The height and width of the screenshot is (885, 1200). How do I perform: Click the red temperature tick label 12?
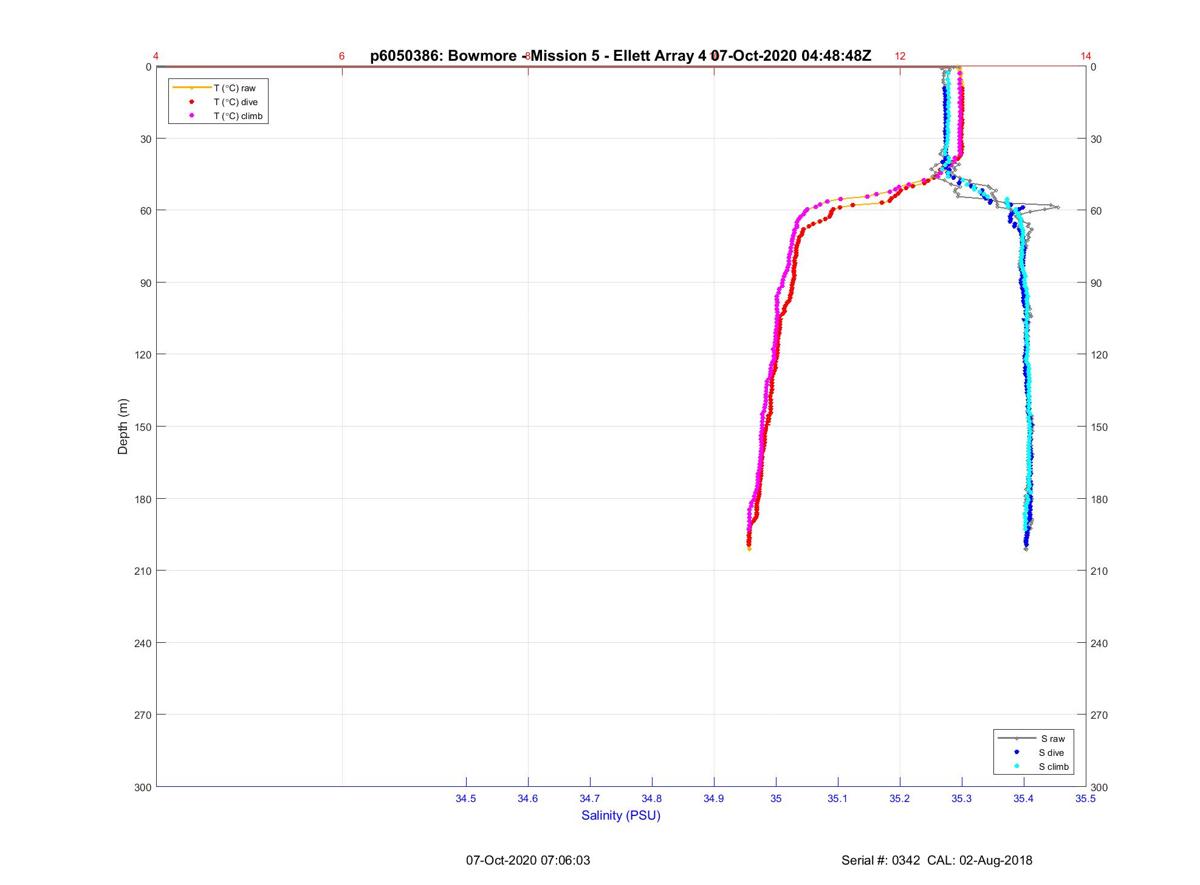[x=900, y=56]
